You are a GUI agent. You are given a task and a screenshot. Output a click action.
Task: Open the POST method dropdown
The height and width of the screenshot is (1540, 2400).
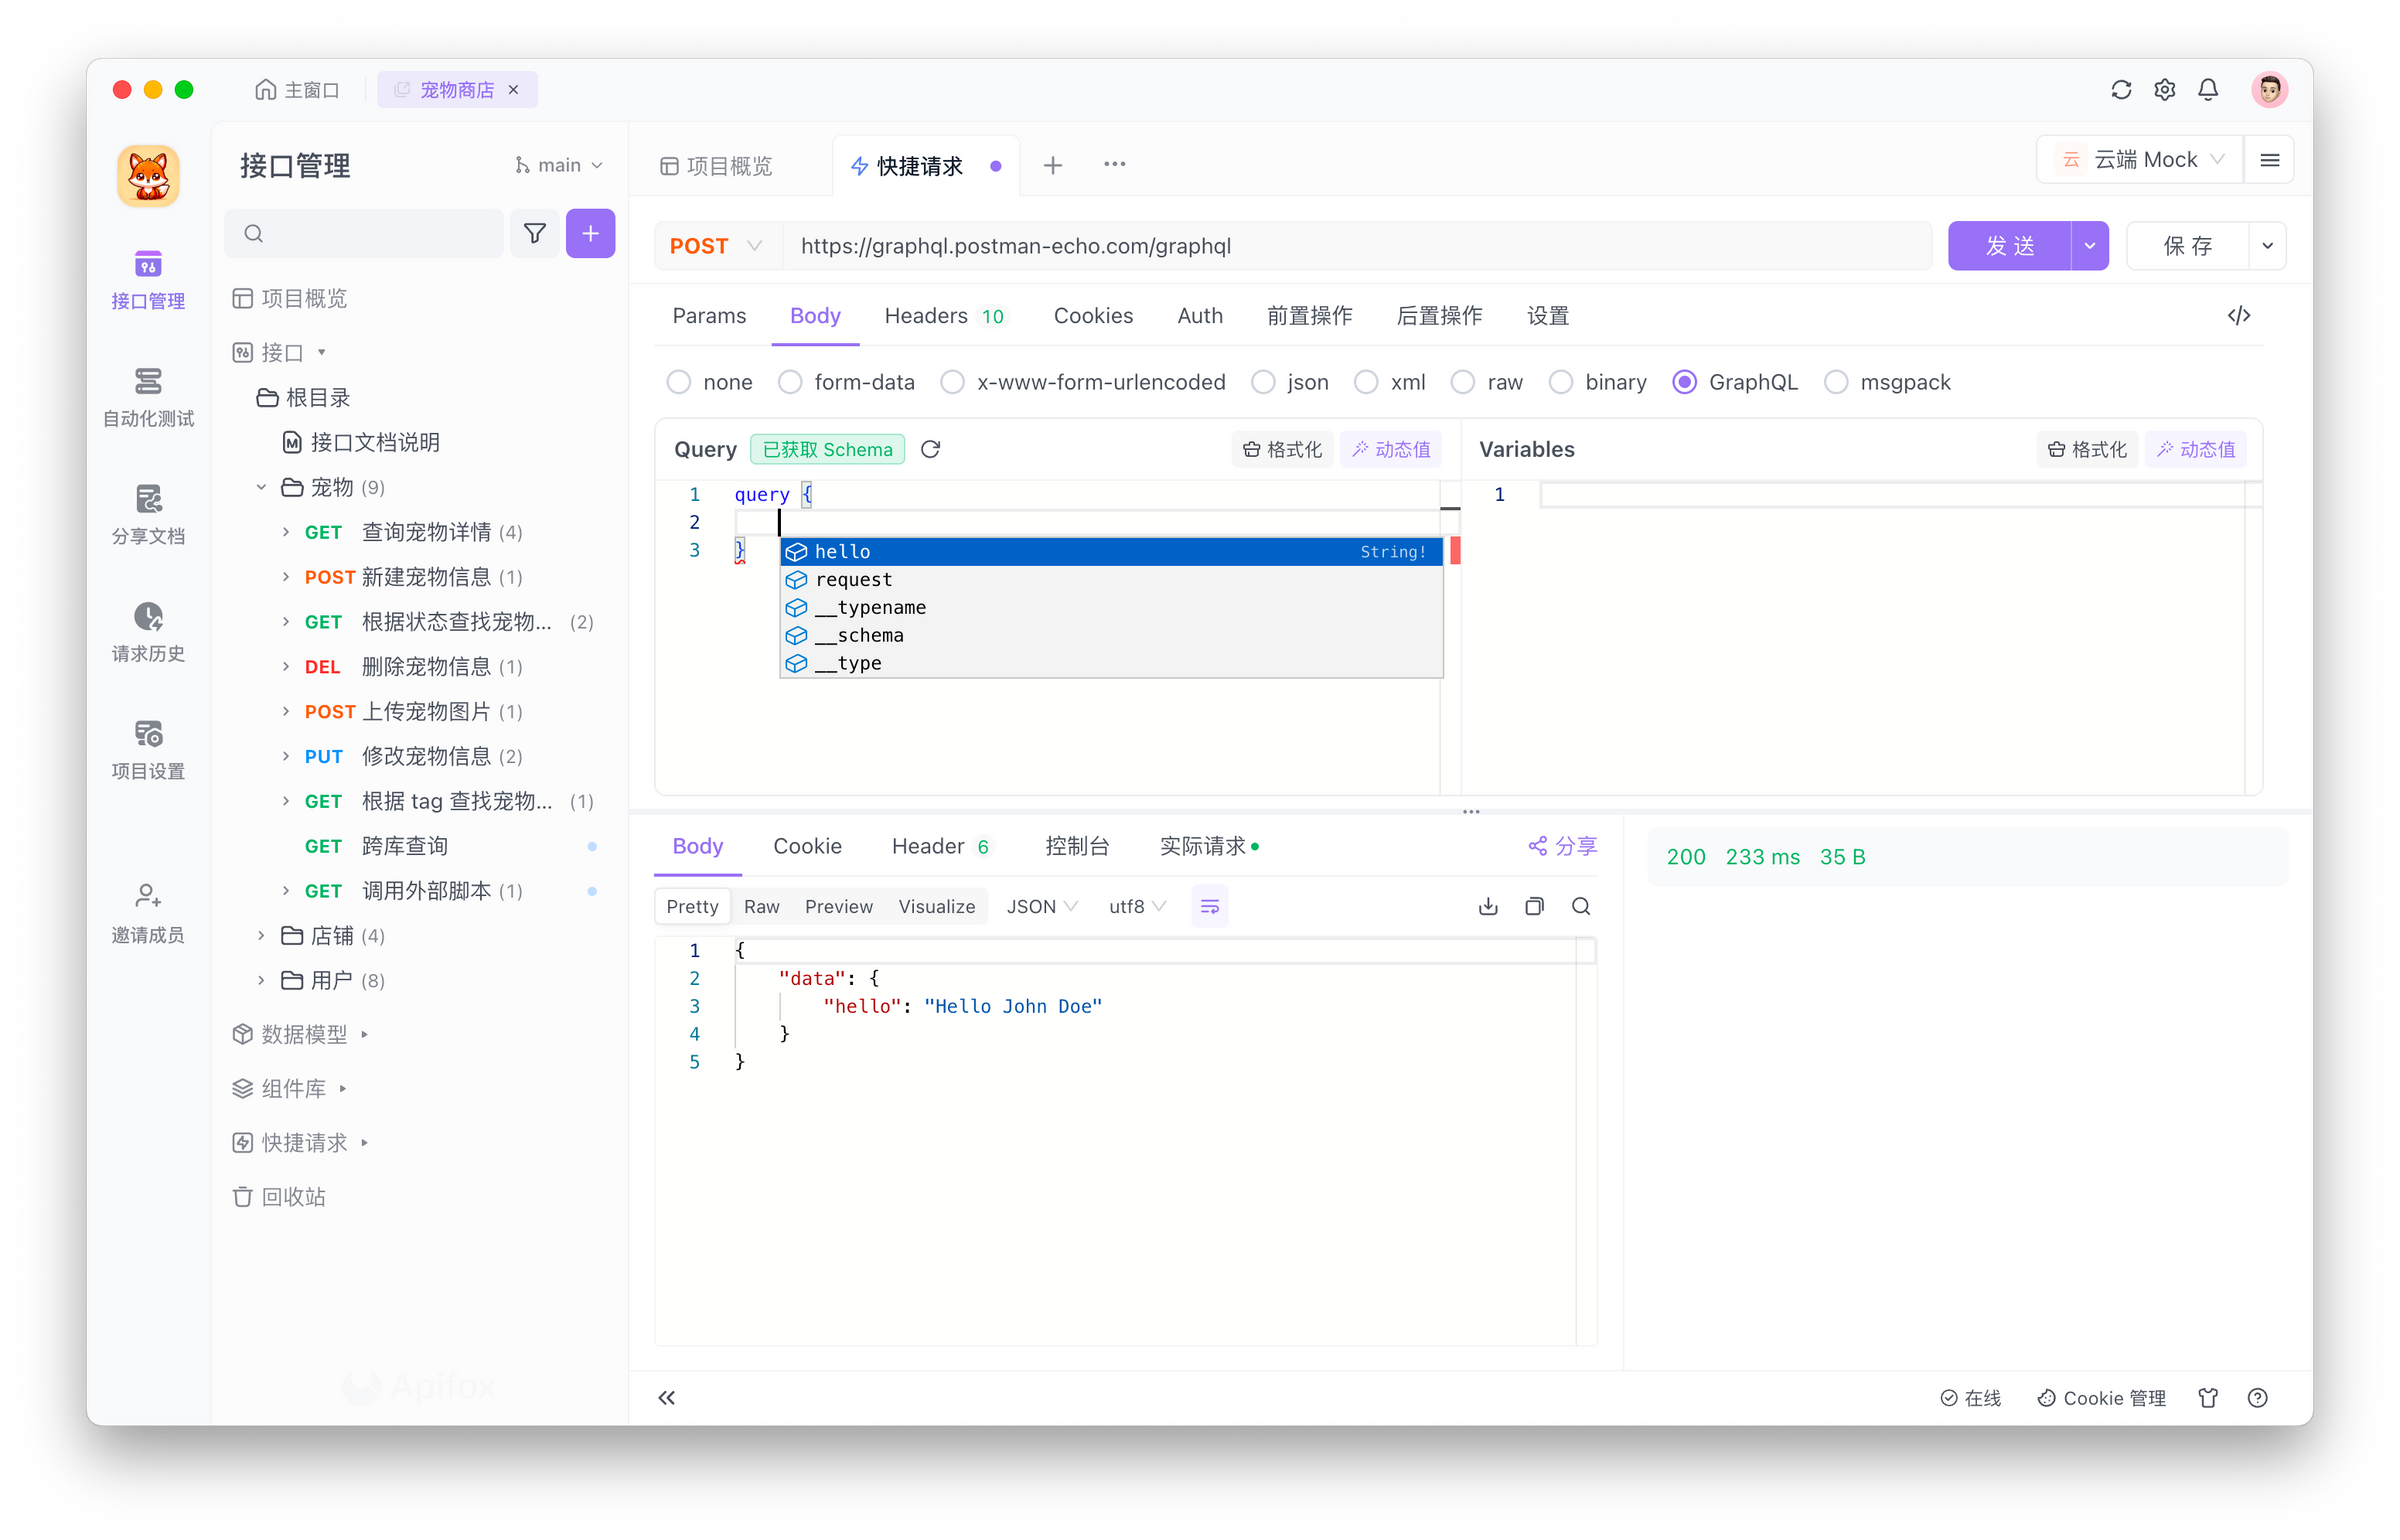click(716, 246)
